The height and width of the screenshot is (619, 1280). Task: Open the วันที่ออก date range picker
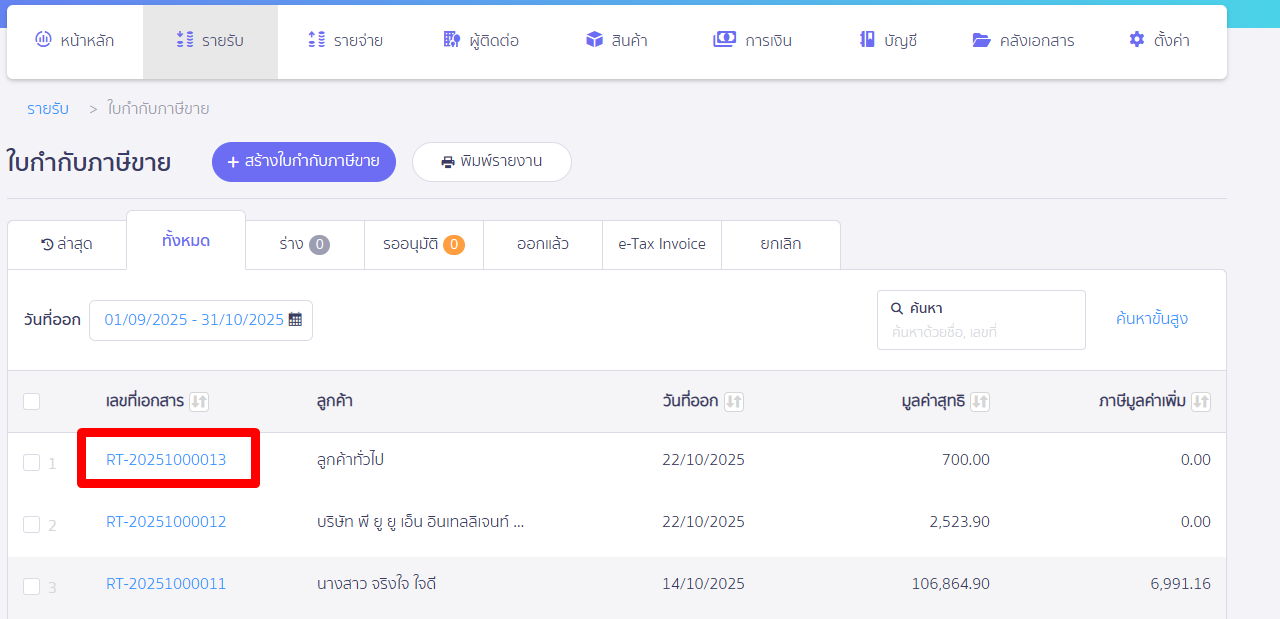(x=200, y=320)
